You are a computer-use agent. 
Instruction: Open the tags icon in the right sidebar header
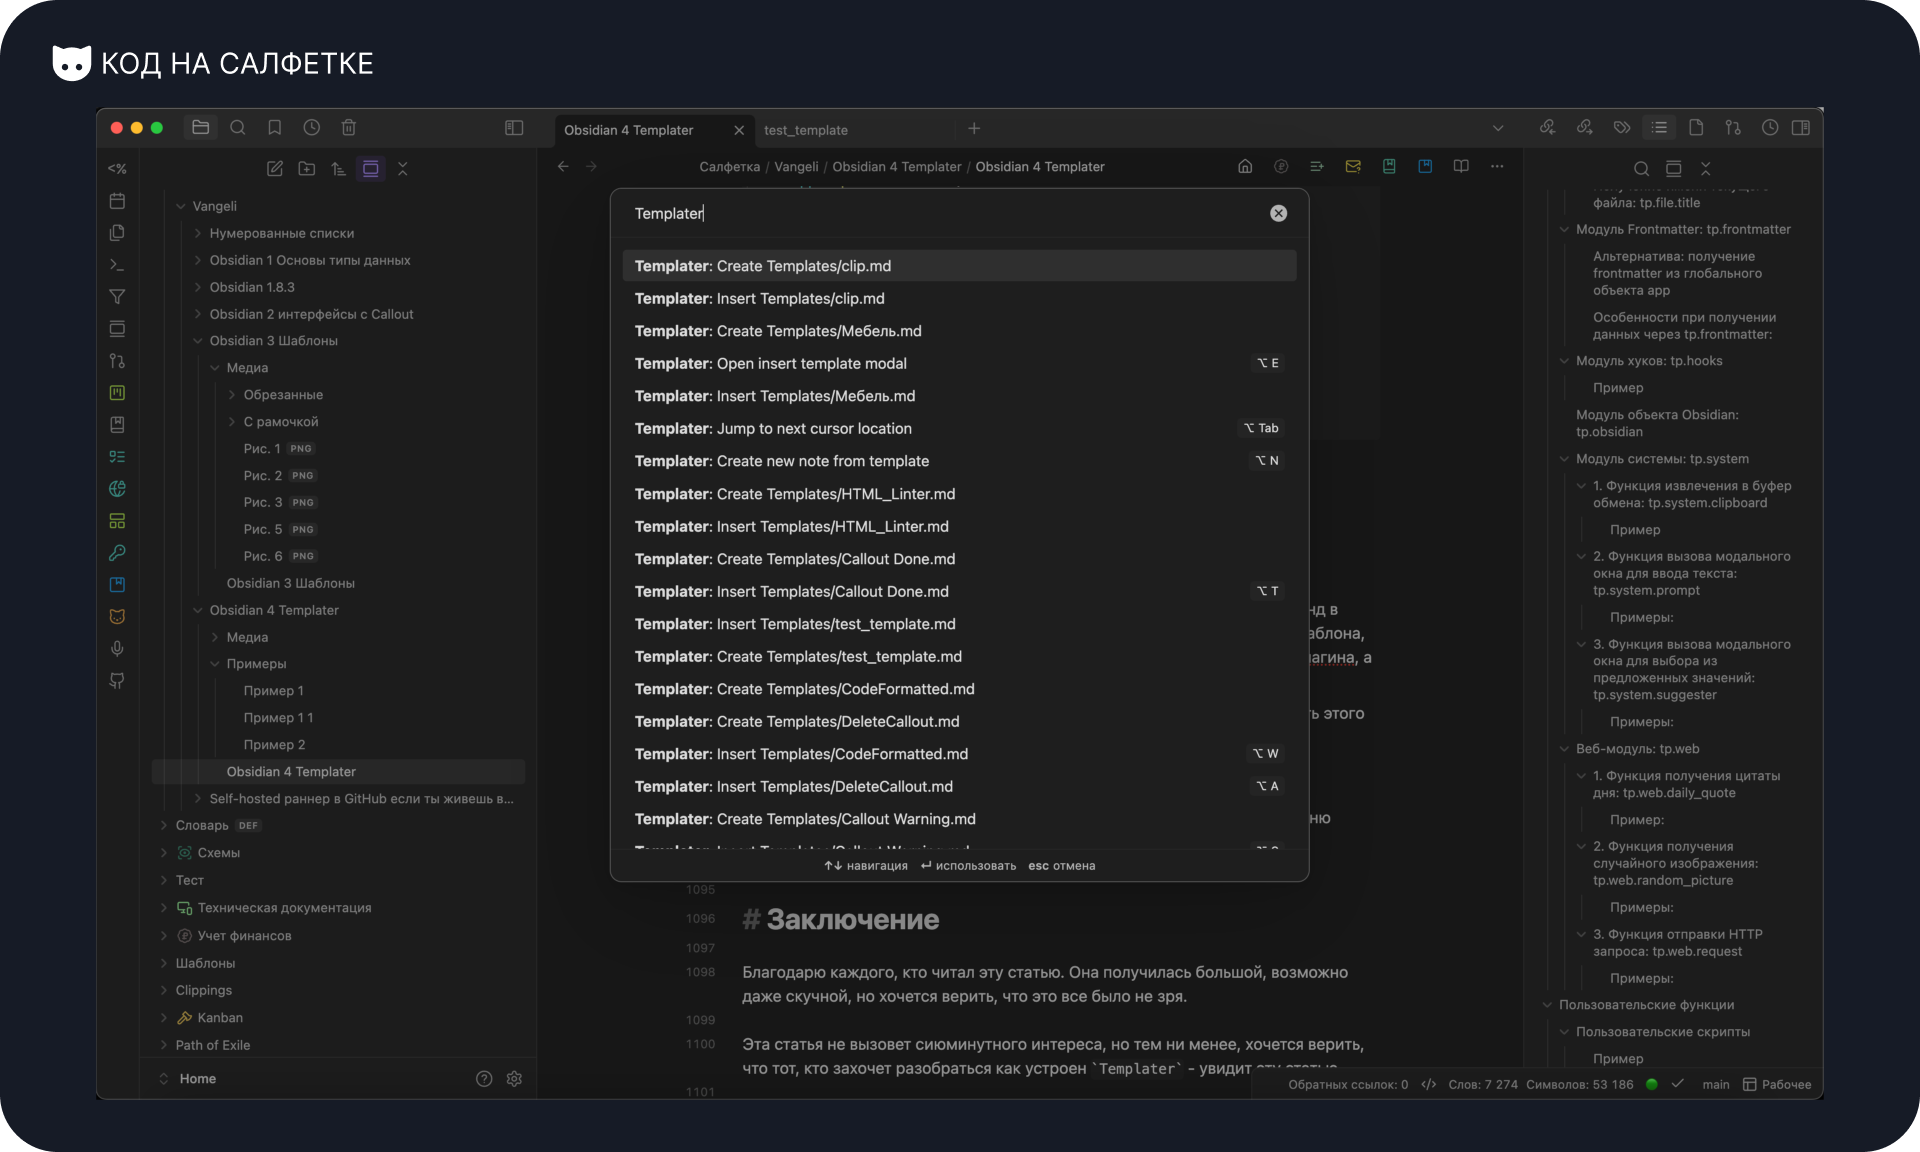click(1622, 128)
